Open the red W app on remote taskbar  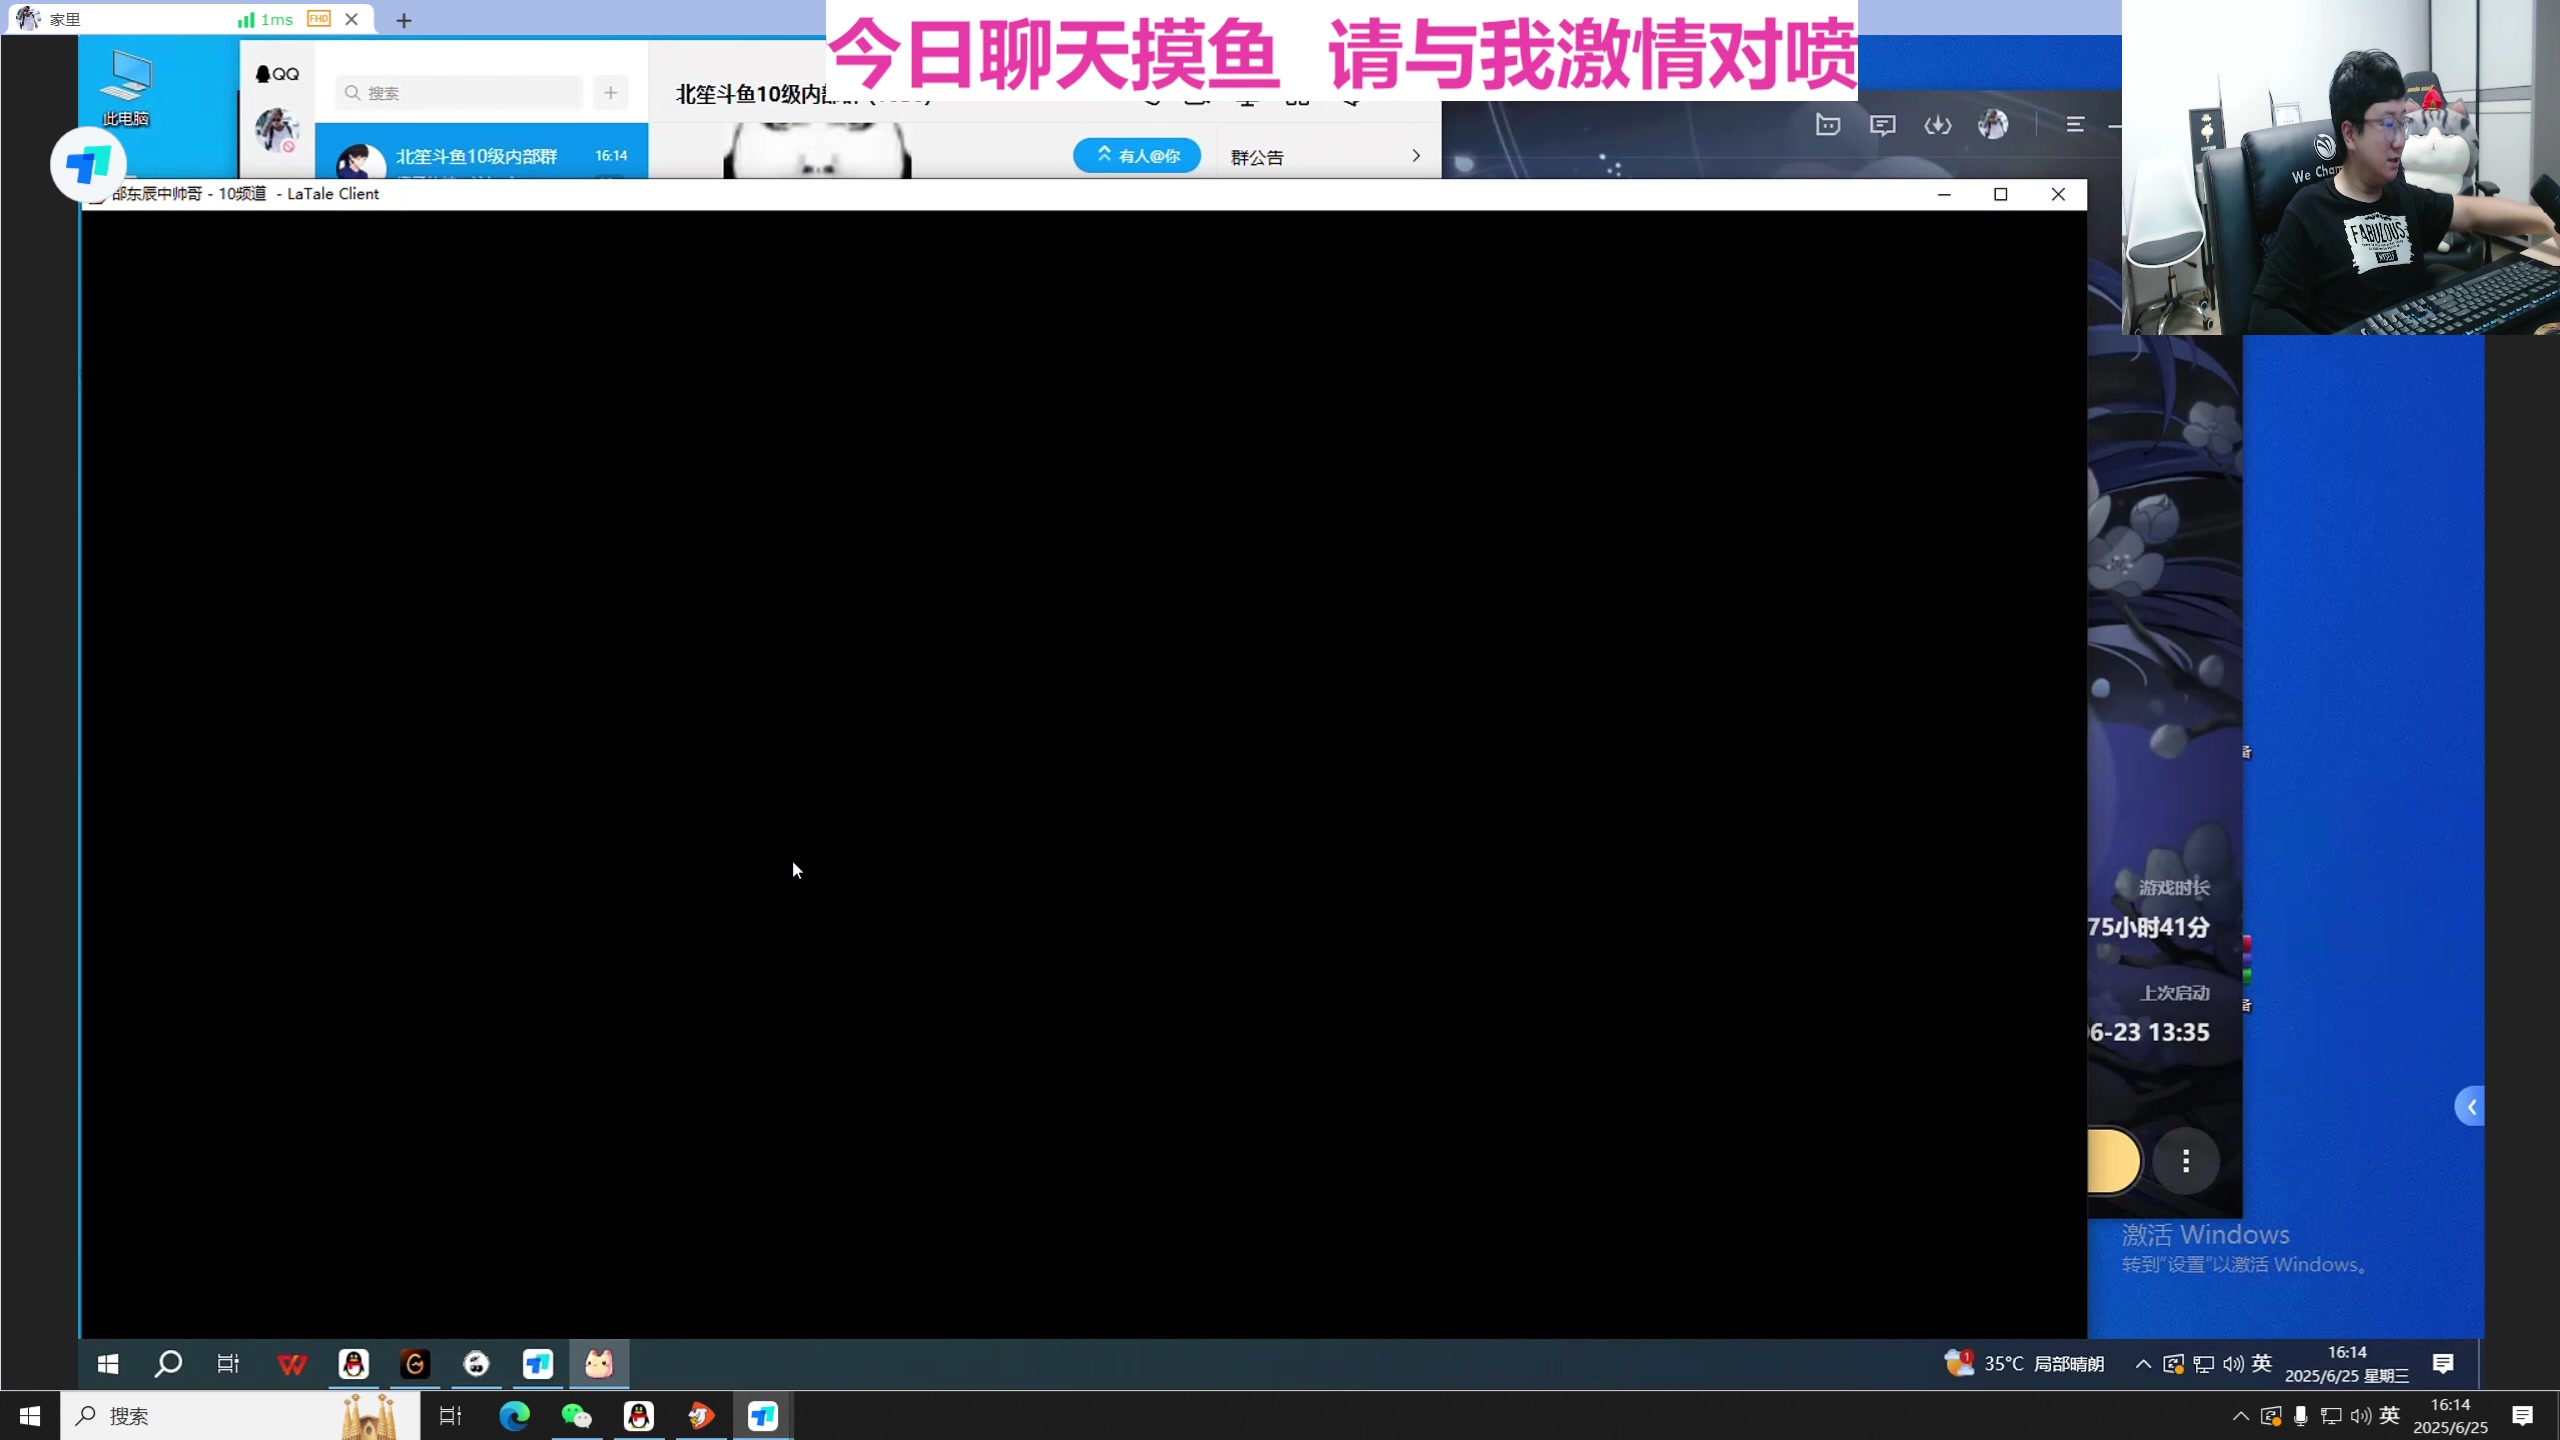click(x=292, y=1364)
